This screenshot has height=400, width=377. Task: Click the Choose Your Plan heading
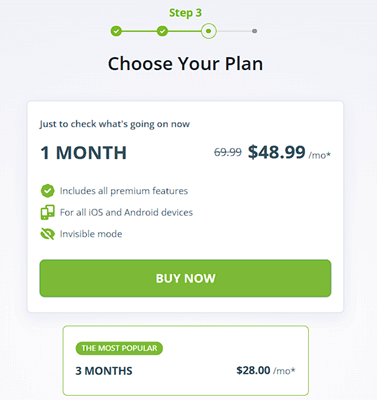[x=185, y=63]
